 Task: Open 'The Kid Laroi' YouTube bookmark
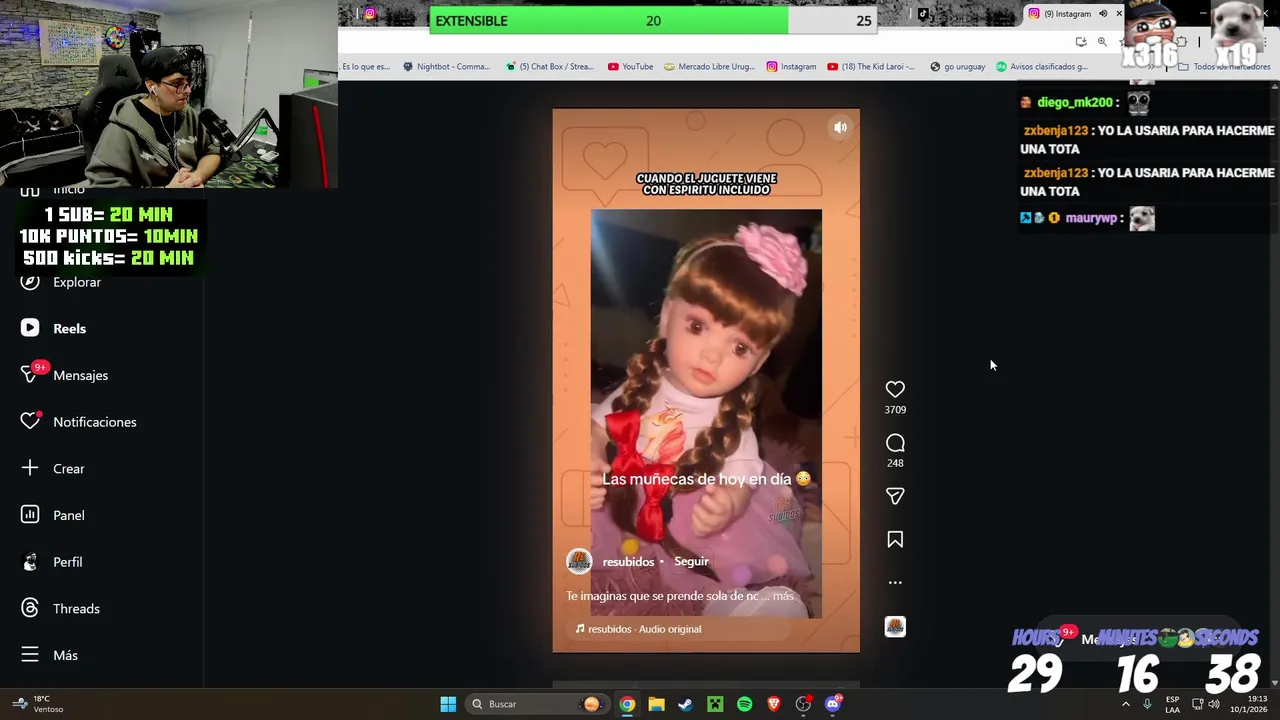870,67
